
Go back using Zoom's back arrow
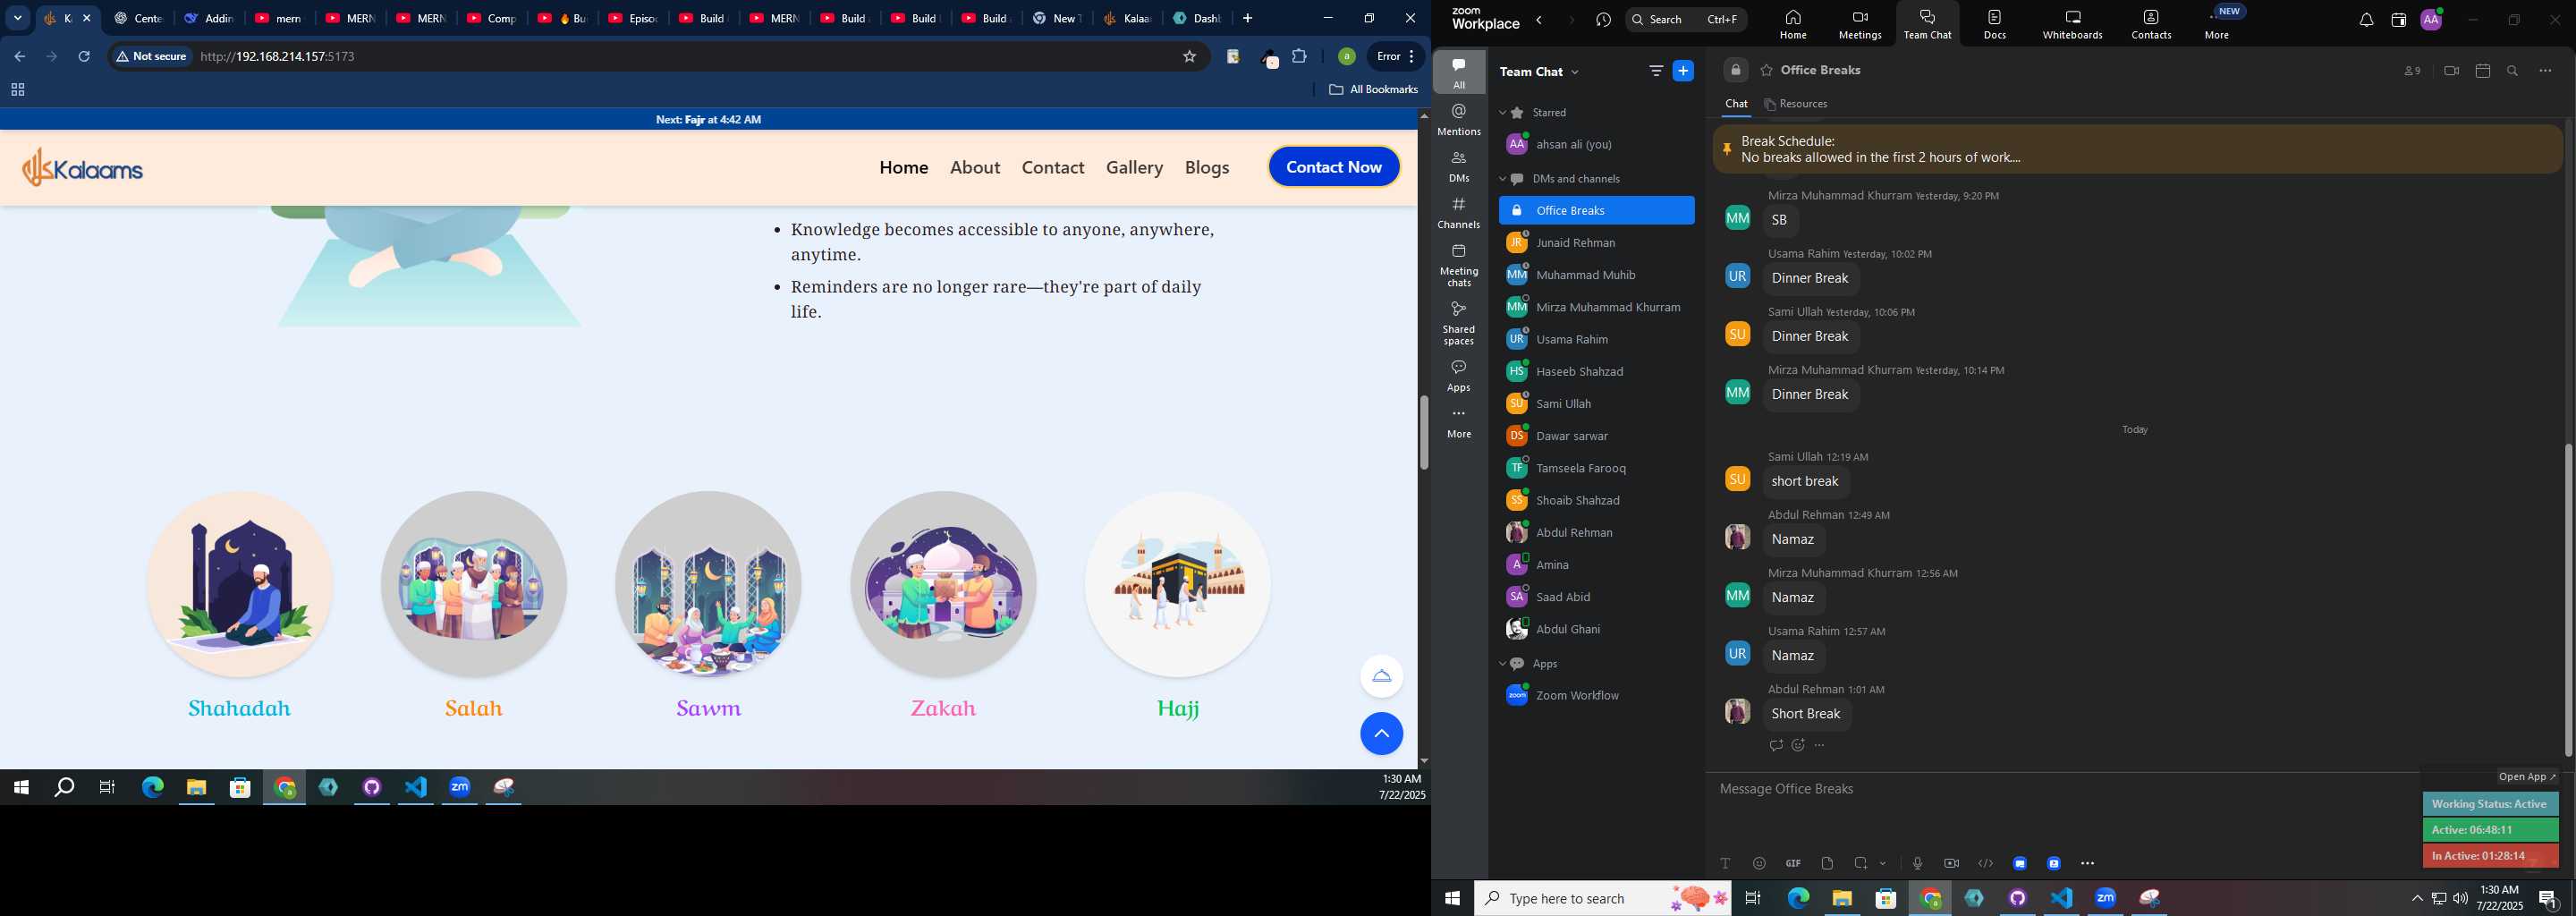click(1540, 20)
